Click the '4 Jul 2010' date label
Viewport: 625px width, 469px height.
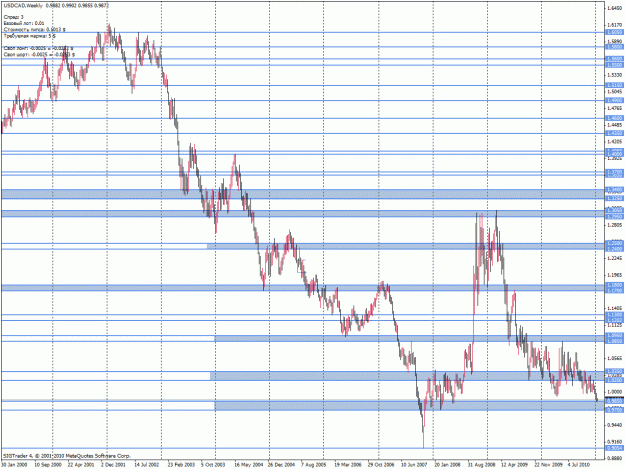[x=579, y=465]
